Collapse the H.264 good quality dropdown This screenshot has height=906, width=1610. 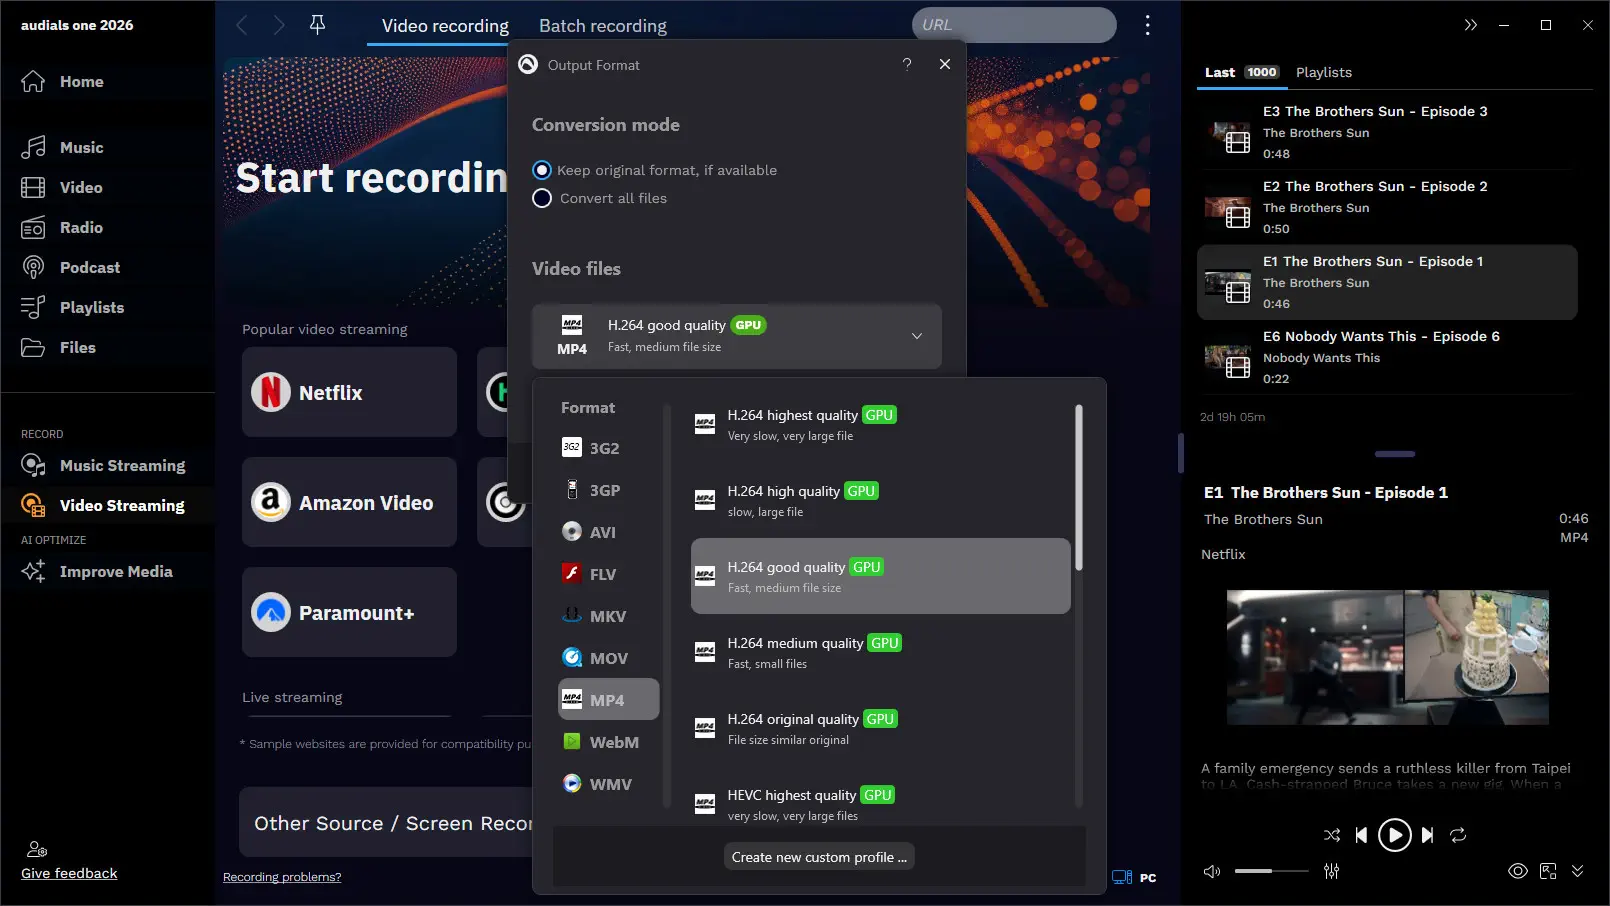[916, 336]
